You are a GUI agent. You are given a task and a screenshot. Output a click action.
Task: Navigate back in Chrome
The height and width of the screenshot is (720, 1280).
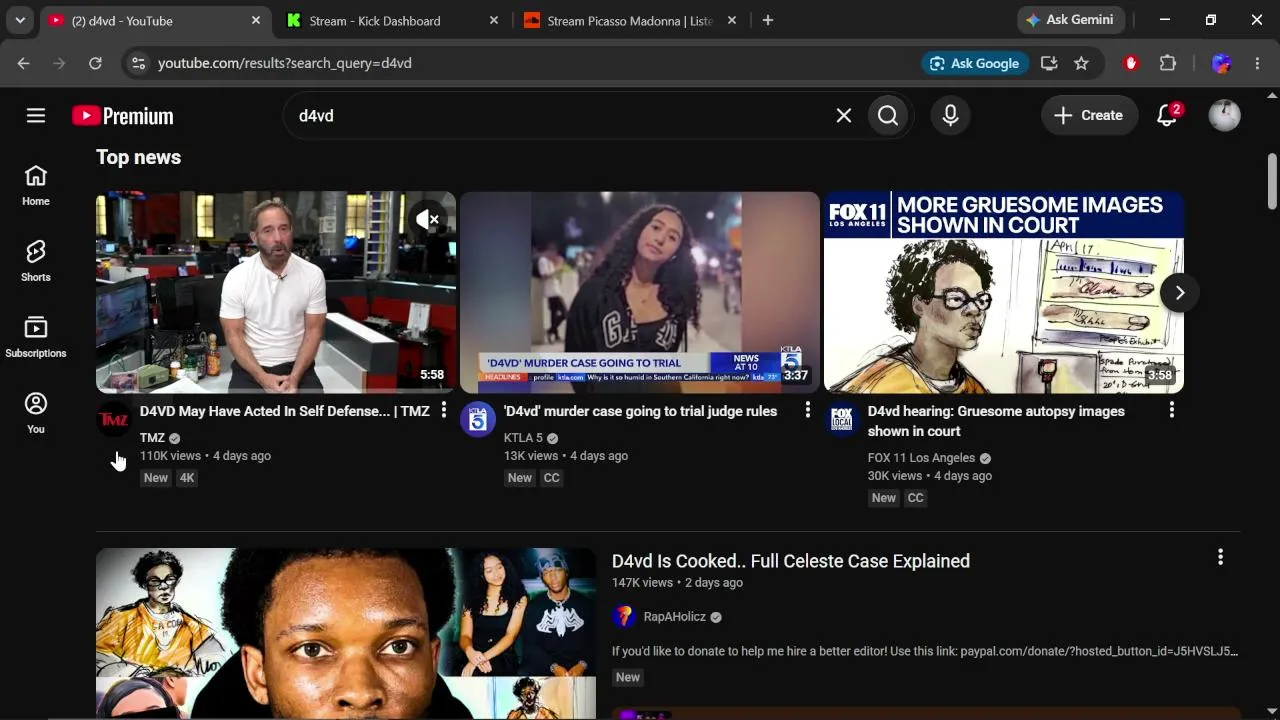coord(24,63)
